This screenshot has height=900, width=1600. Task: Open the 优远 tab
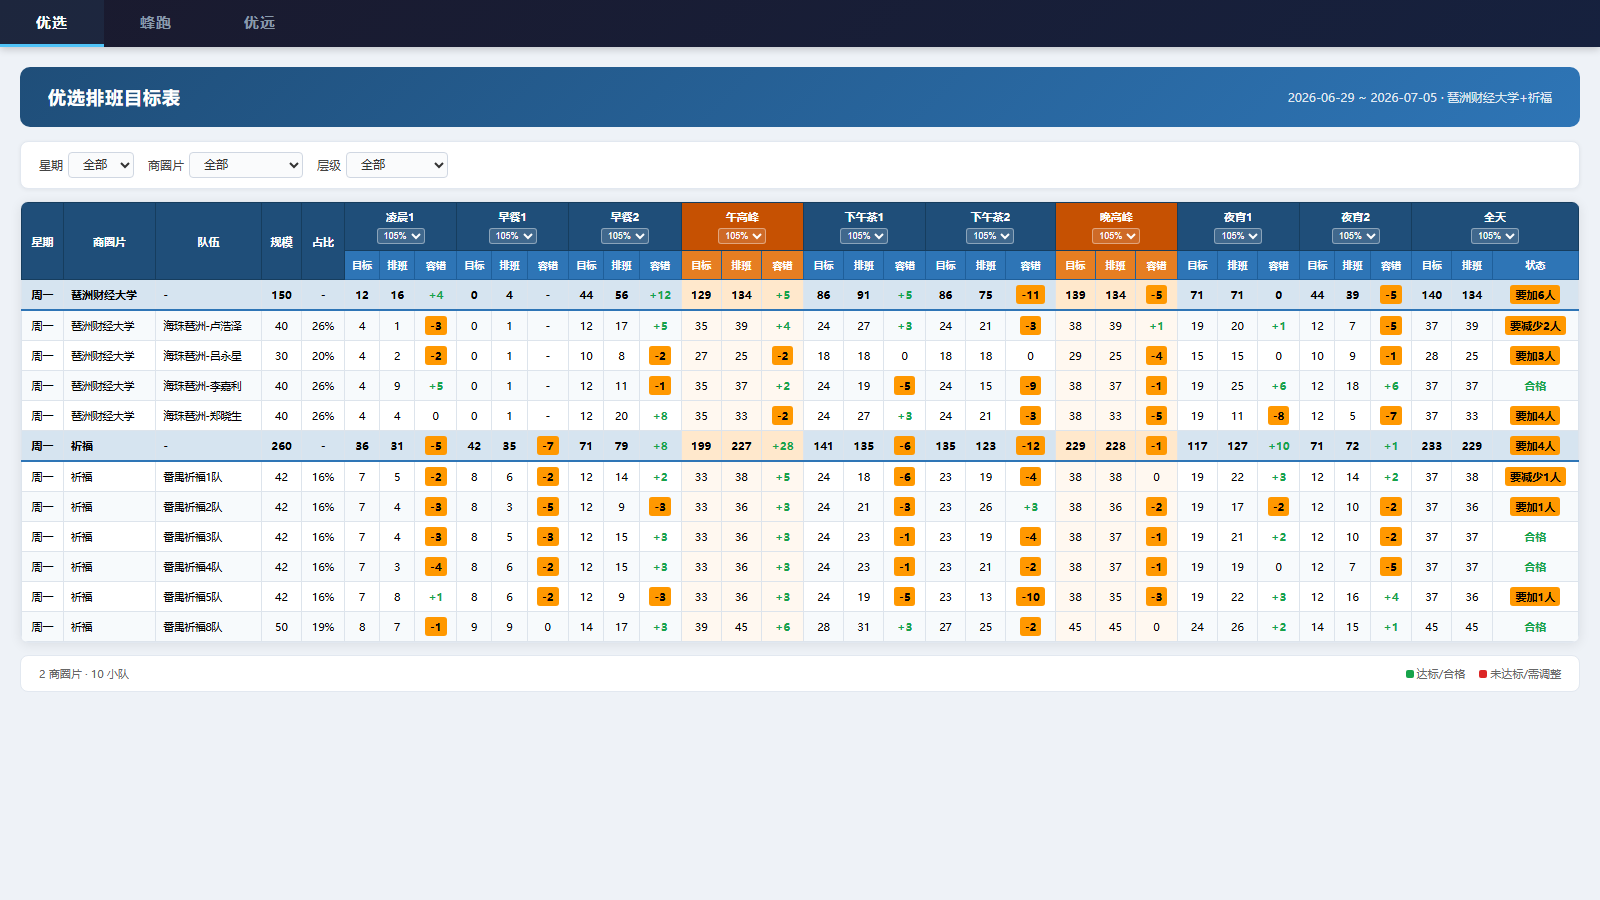pyautogui.click(x=259, y=23)
